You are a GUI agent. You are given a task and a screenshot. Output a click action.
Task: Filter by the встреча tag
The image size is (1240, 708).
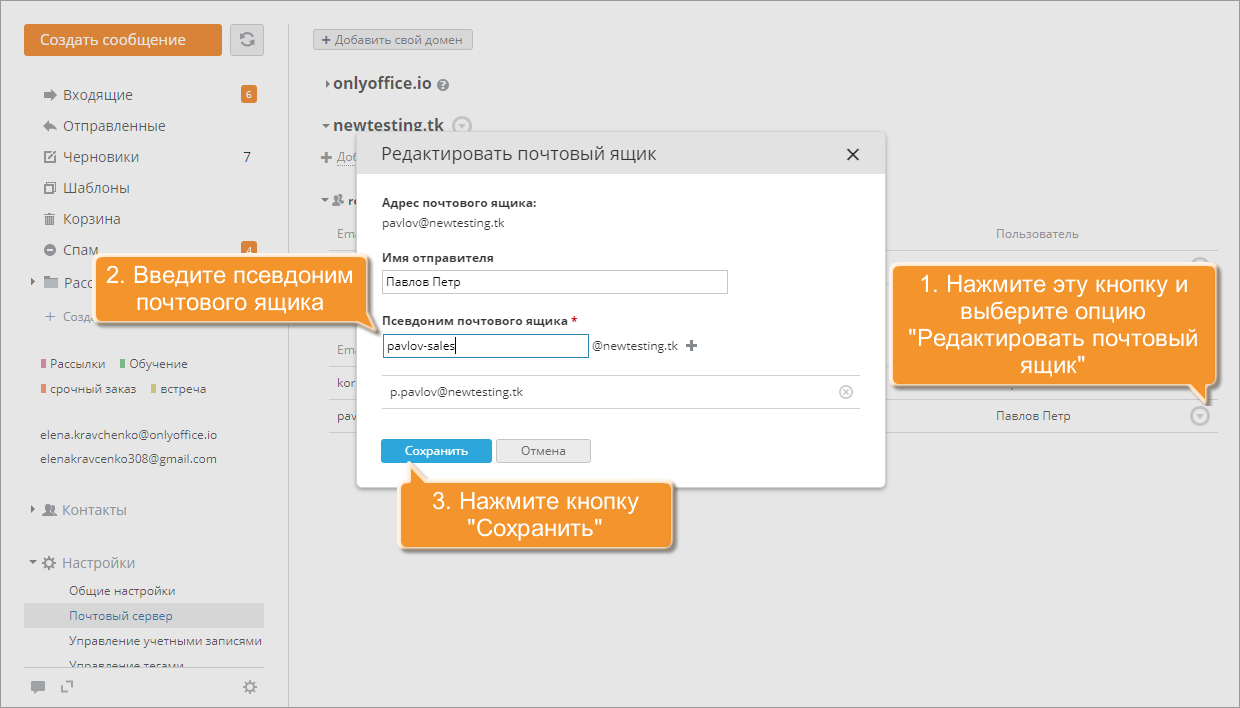tap(178, 389)
